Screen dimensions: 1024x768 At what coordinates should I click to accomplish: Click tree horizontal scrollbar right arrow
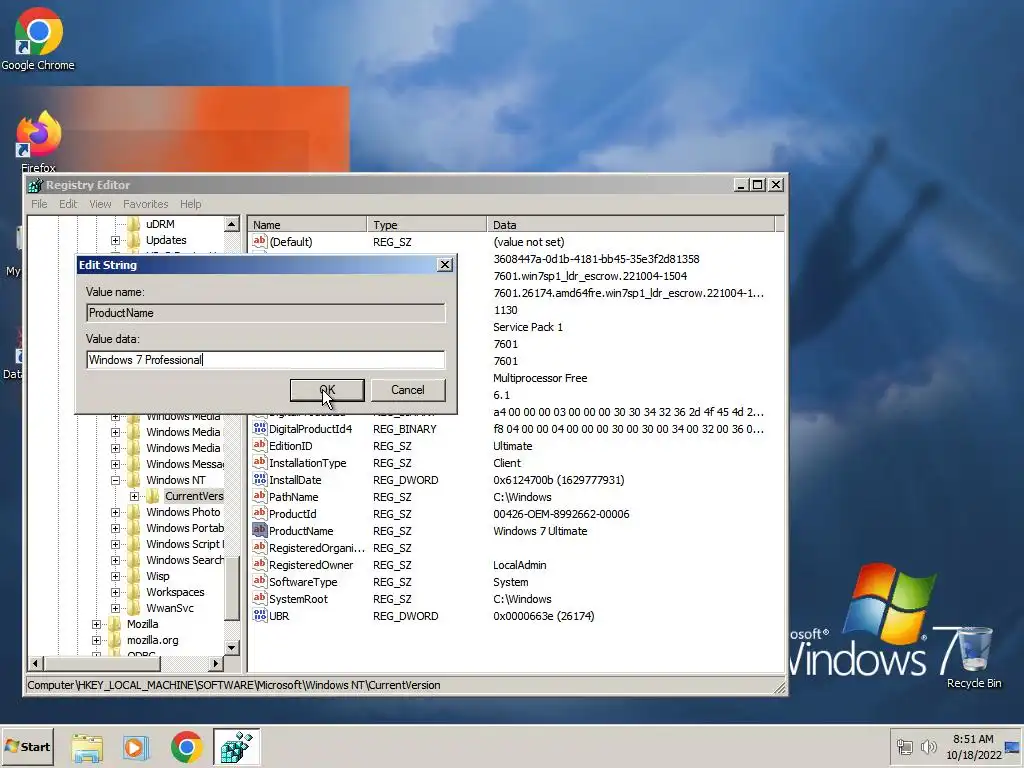click(x=216, y=664)
